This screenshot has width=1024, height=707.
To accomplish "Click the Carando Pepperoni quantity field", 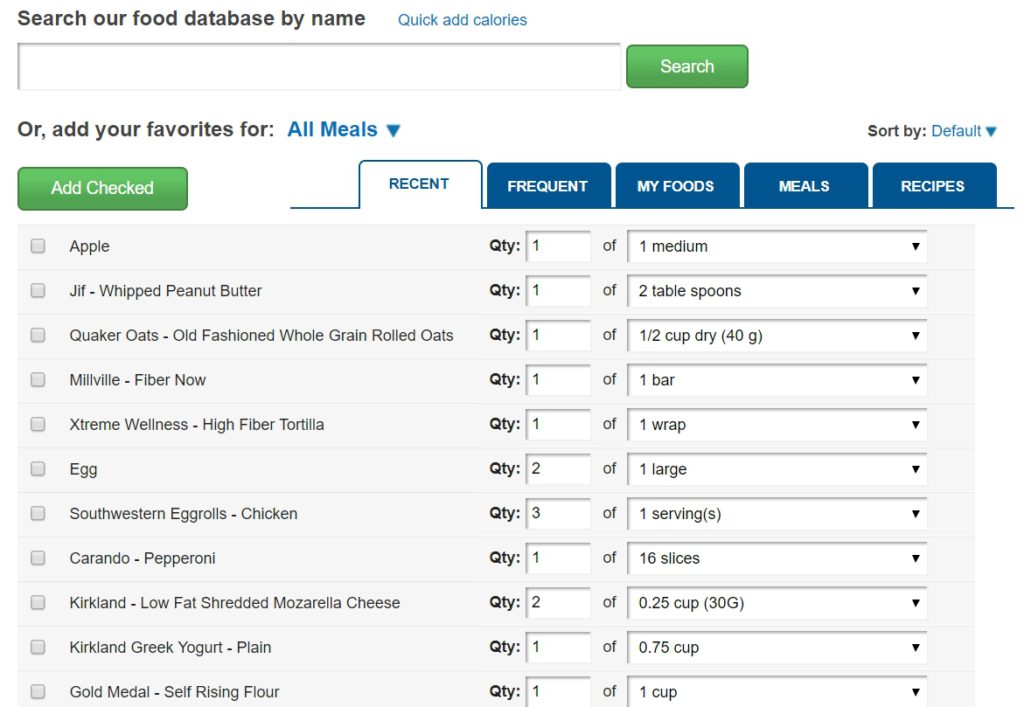I will (558, 558).
